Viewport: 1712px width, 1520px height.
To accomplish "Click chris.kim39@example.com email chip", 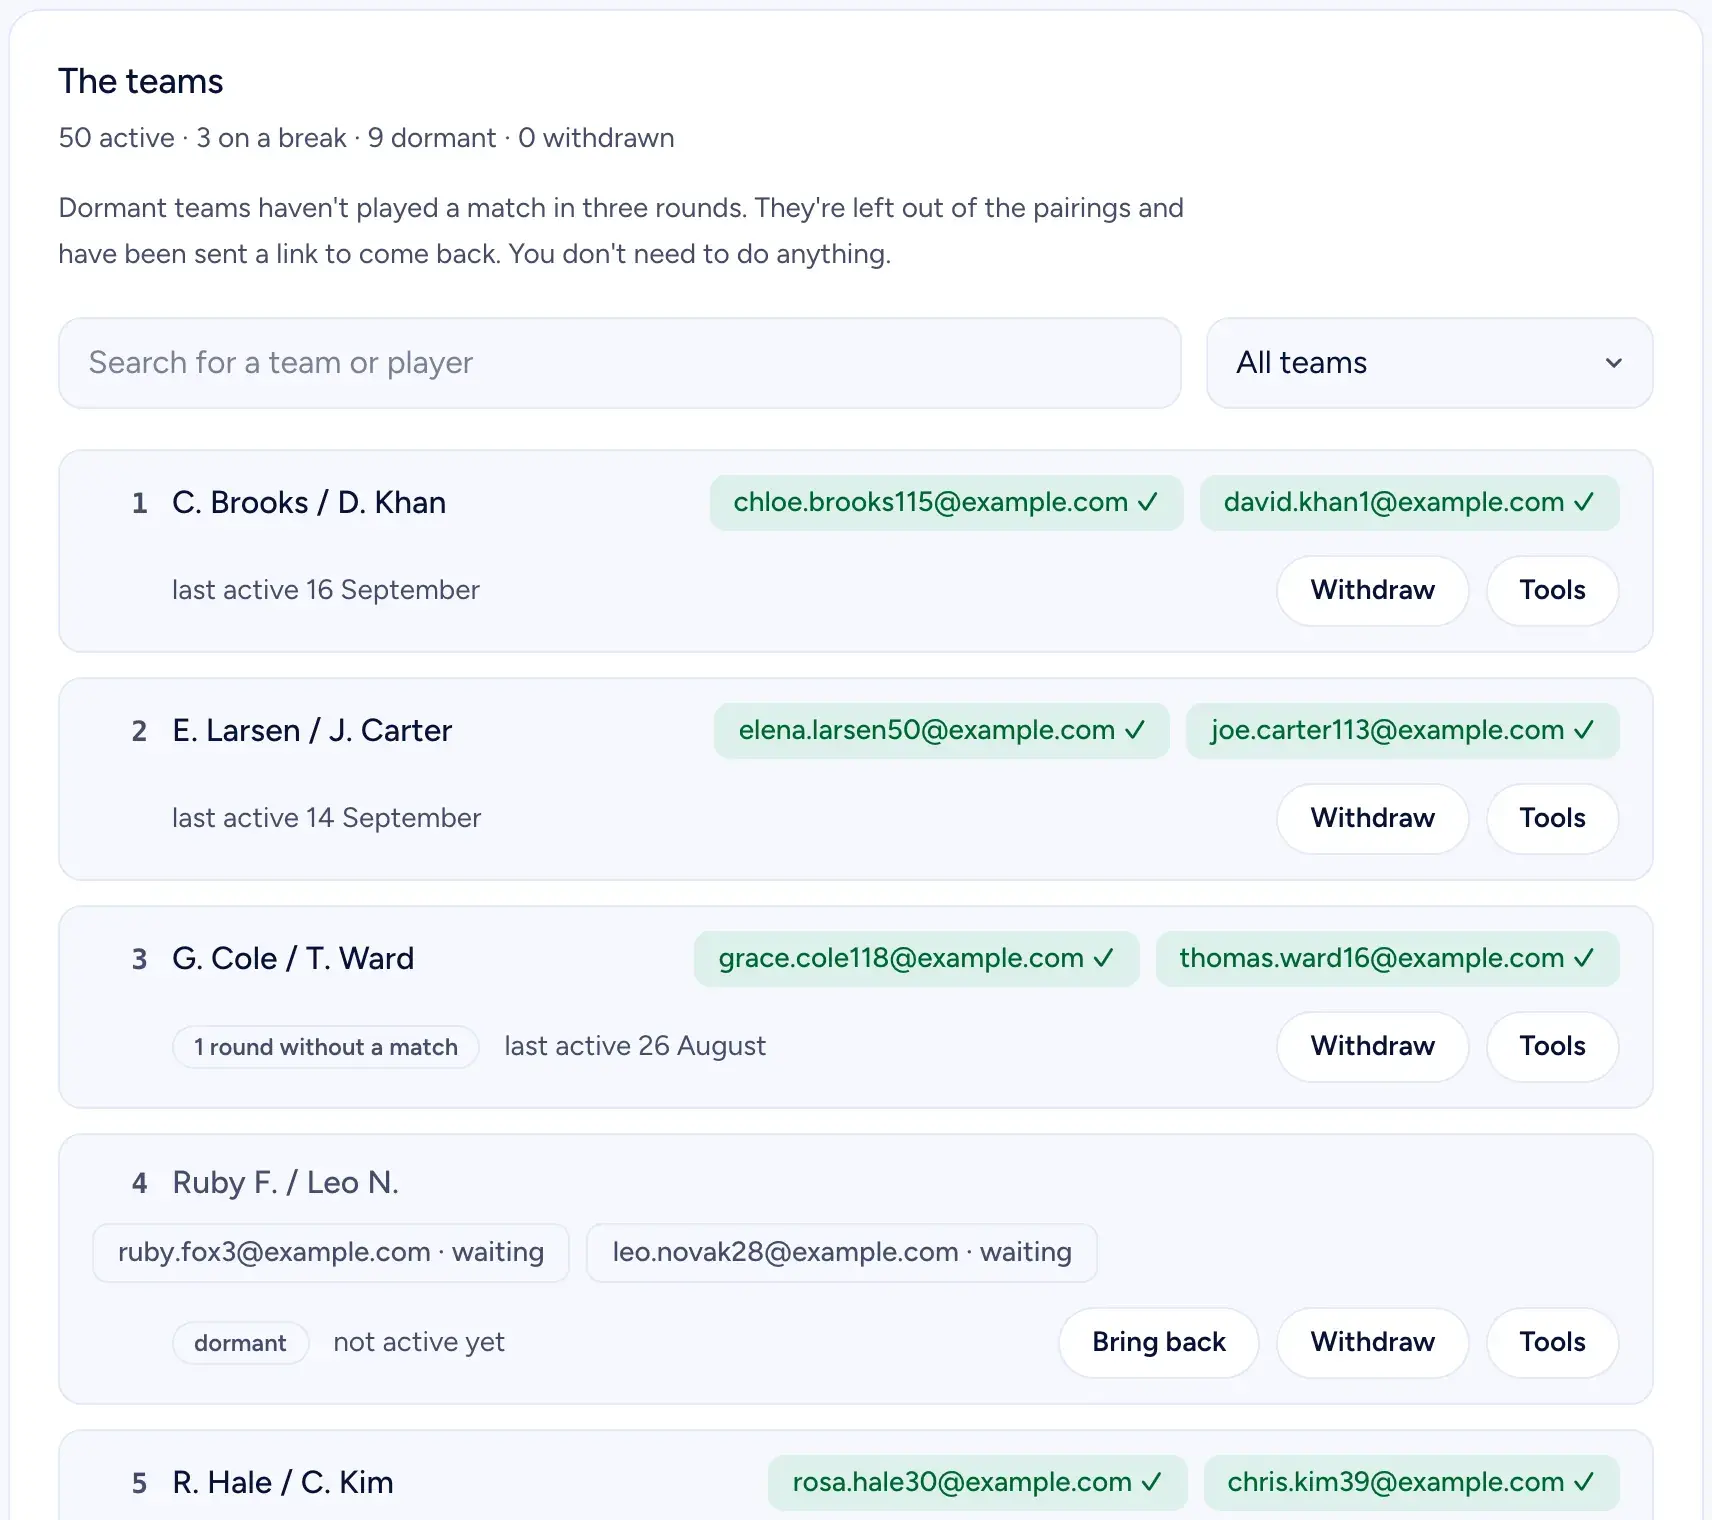I will (1411, 1483).
